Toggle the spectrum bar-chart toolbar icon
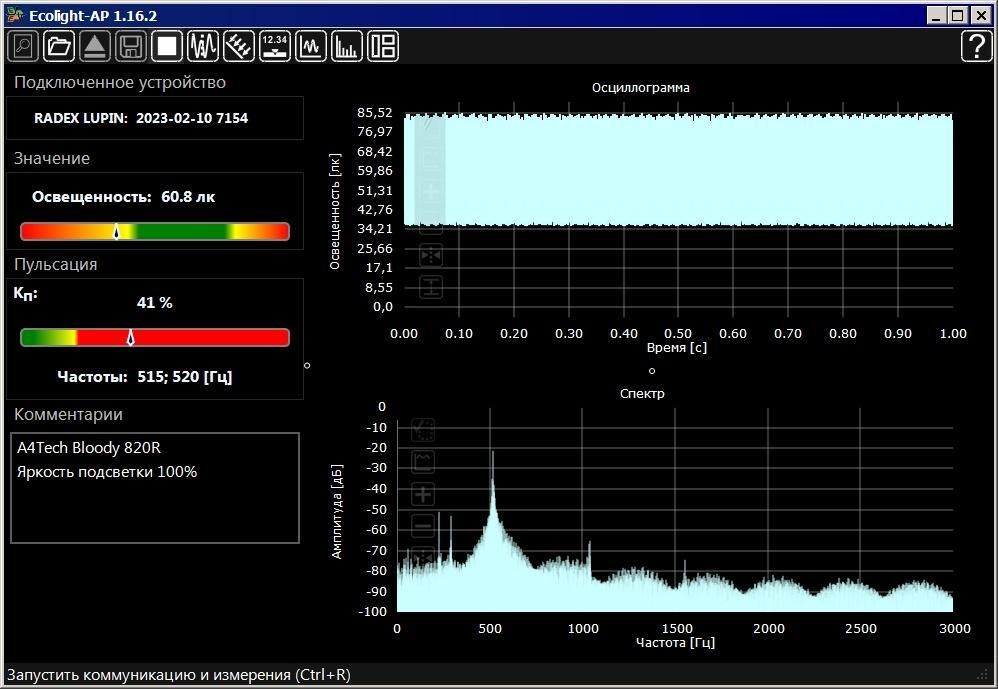The width and height of the screenshot is (998, 689). [x=347, y=46]
